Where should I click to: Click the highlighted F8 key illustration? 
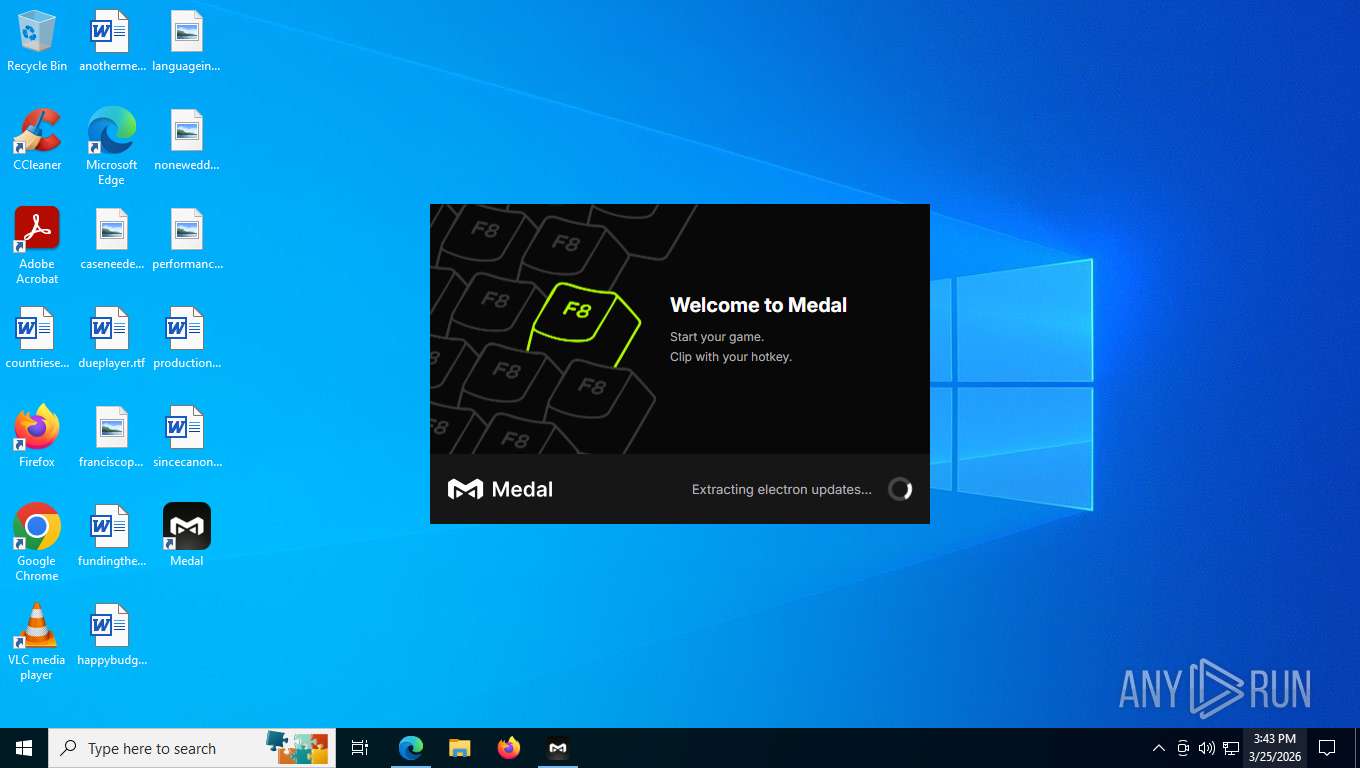[x=583, y=323]
